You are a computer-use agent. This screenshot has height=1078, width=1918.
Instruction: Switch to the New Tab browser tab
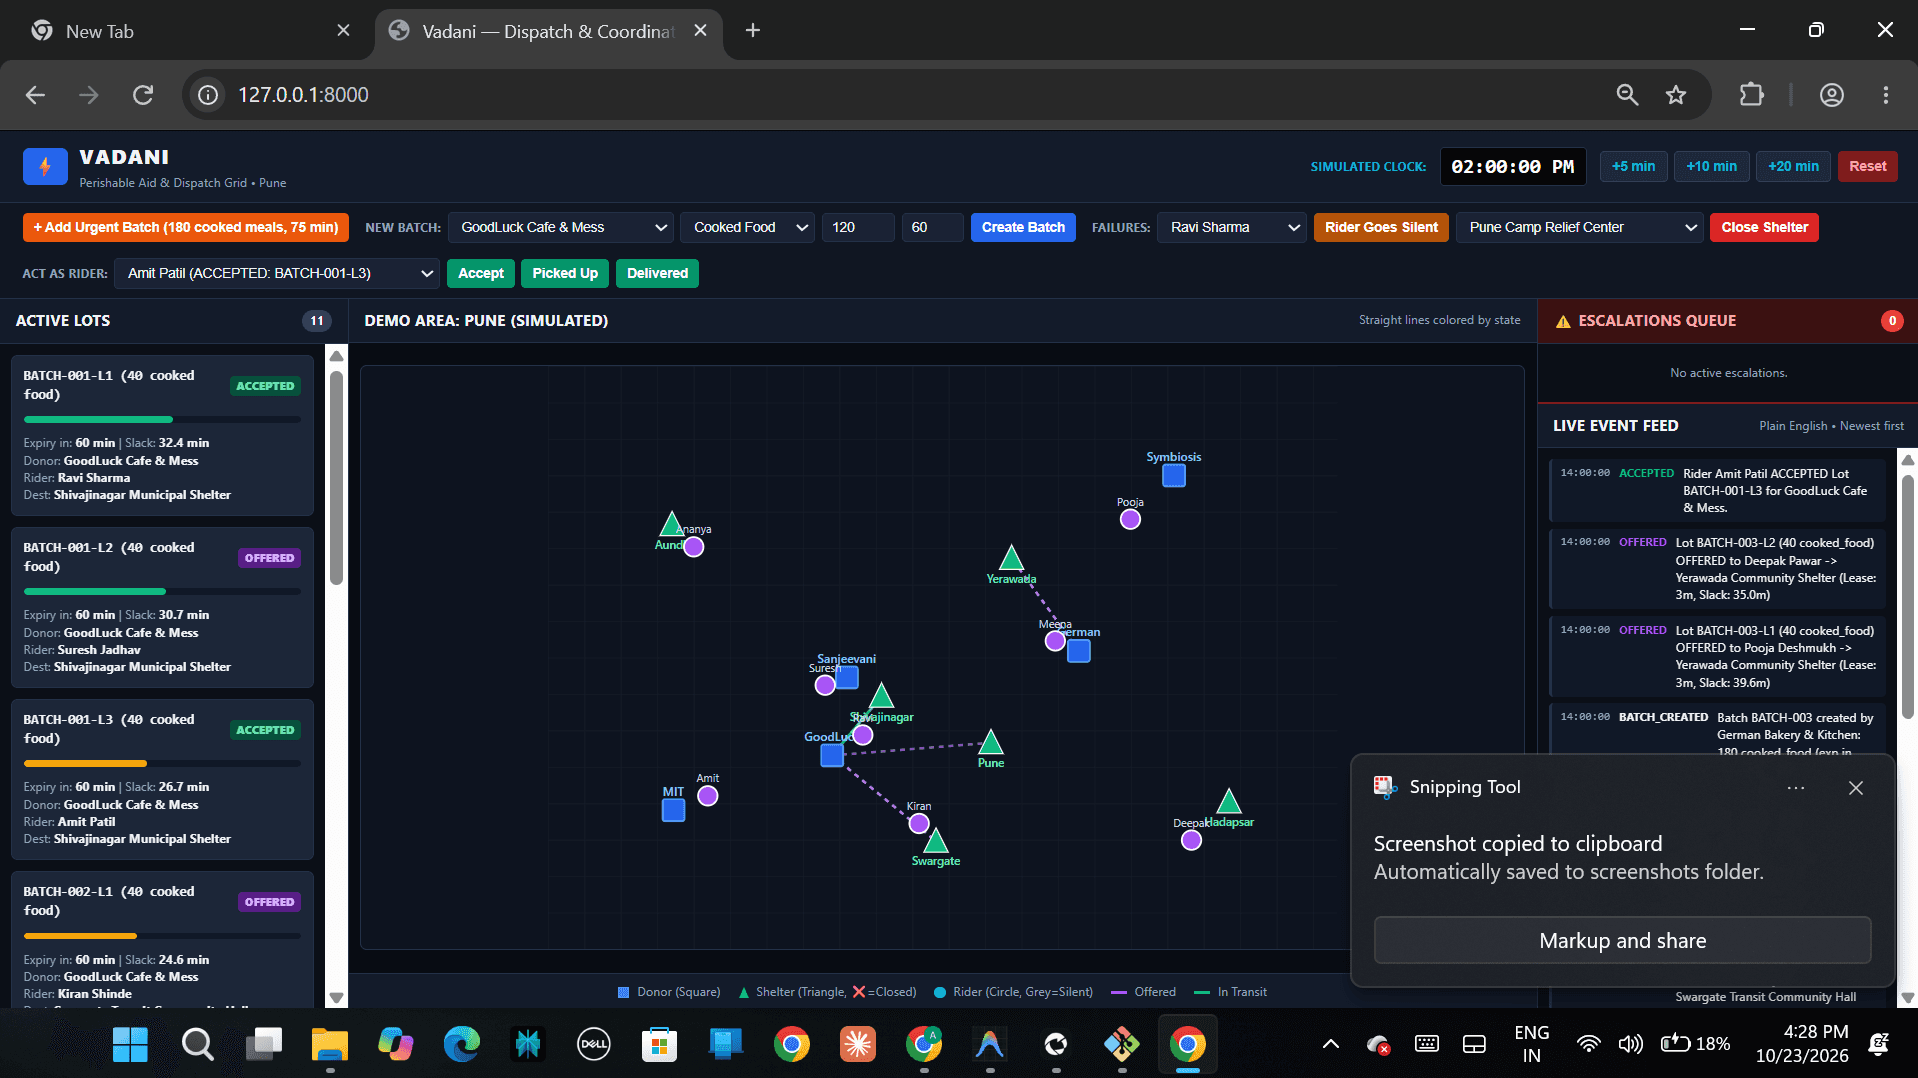coord(188,31)
